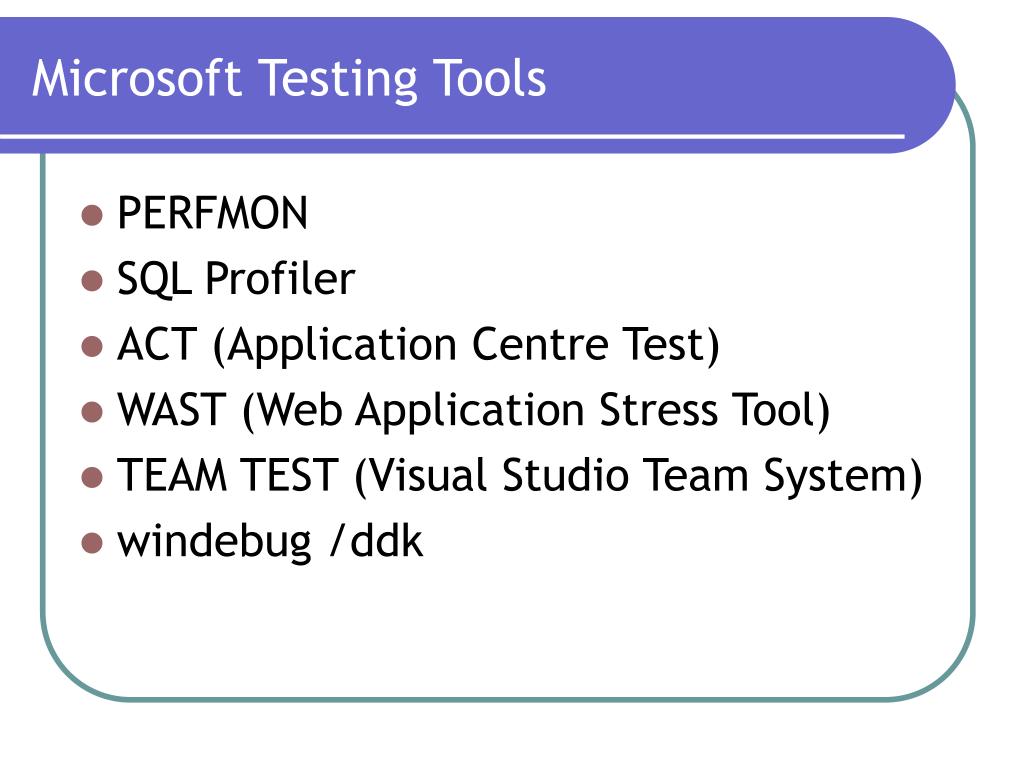Click the bullet dot before ACT

(x=92, y=346)
